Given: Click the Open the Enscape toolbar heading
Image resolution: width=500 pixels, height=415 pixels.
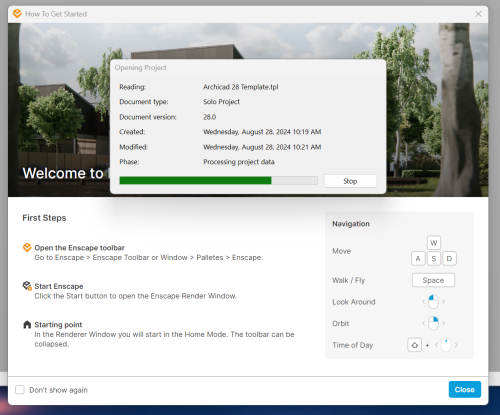Looking at the screenshot, I should click(79, 248).
